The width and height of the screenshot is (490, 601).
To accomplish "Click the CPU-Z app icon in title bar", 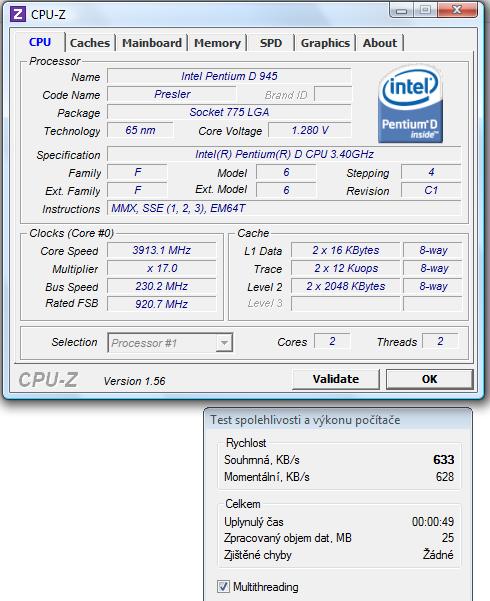I will (x=18, y=14).
